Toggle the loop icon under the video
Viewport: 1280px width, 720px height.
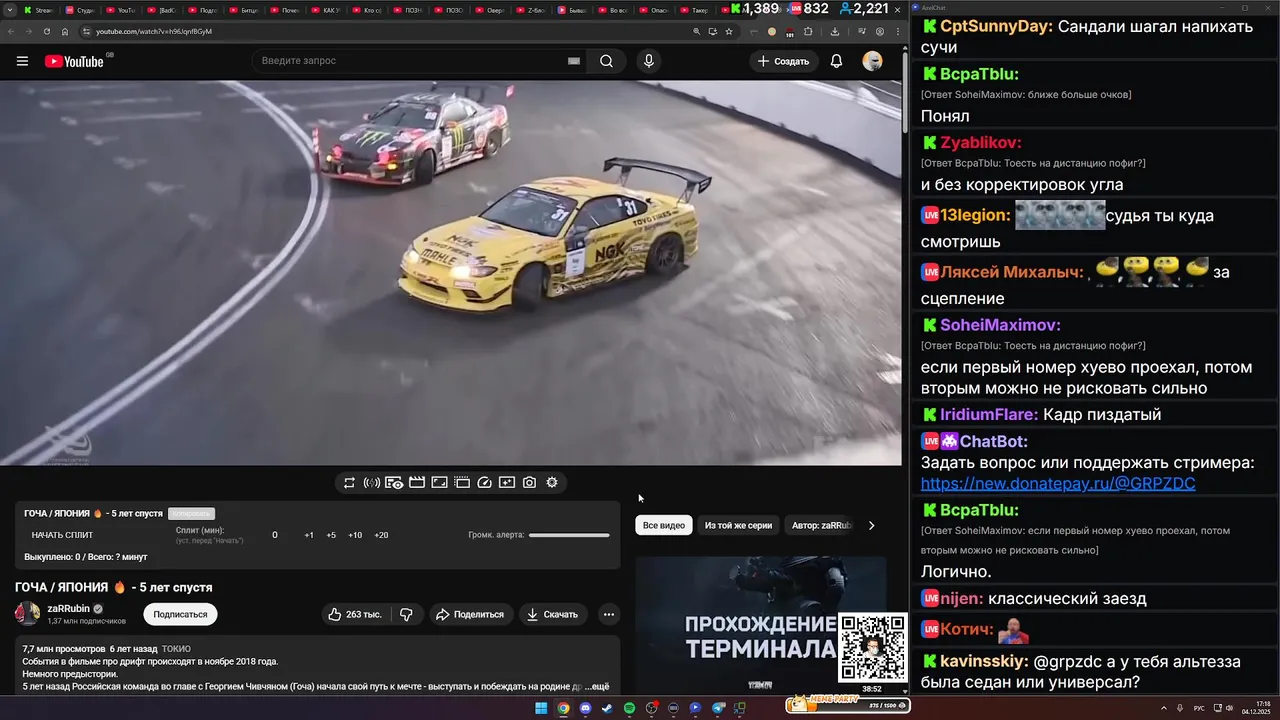tap(349, 482)
